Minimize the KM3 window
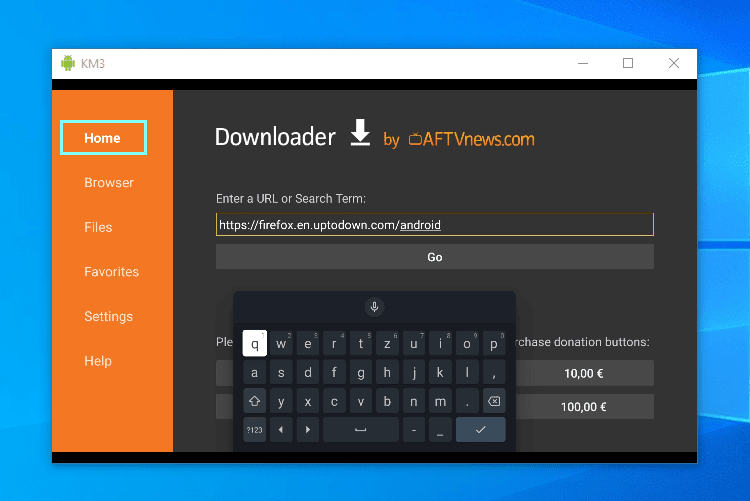Image resolution: width=750 pixels, height=501 pixels. (583, 63)
